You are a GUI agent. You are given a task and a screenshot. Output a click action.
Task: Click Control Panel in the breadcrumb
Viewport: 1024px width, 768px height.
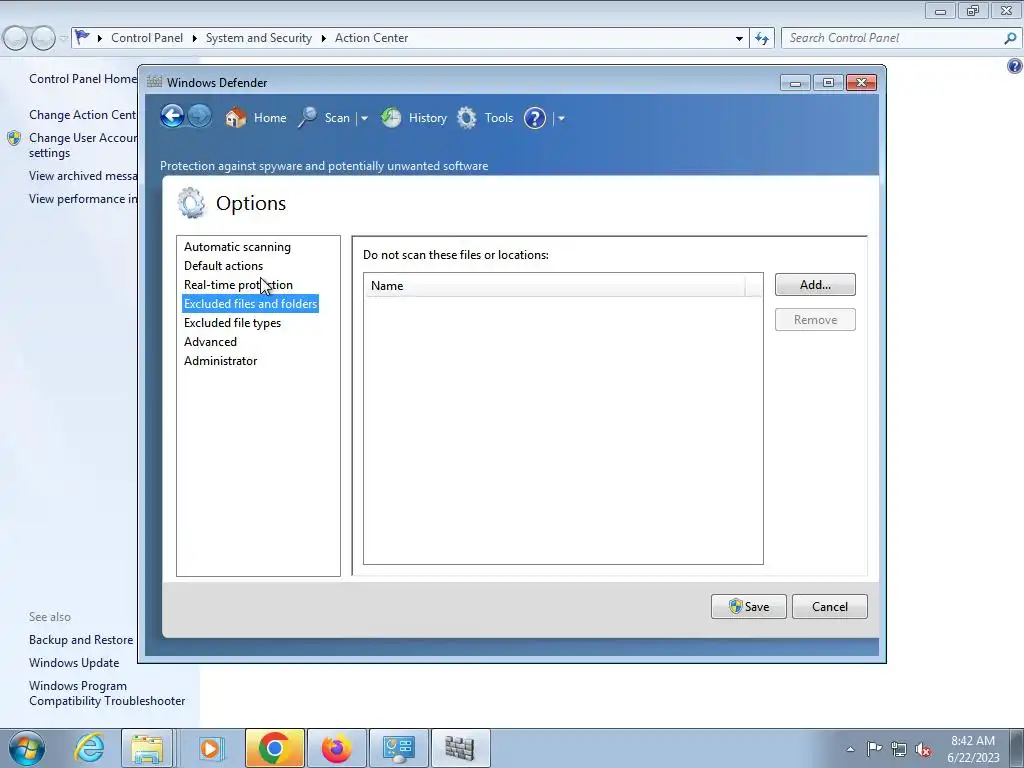(147, 38)
